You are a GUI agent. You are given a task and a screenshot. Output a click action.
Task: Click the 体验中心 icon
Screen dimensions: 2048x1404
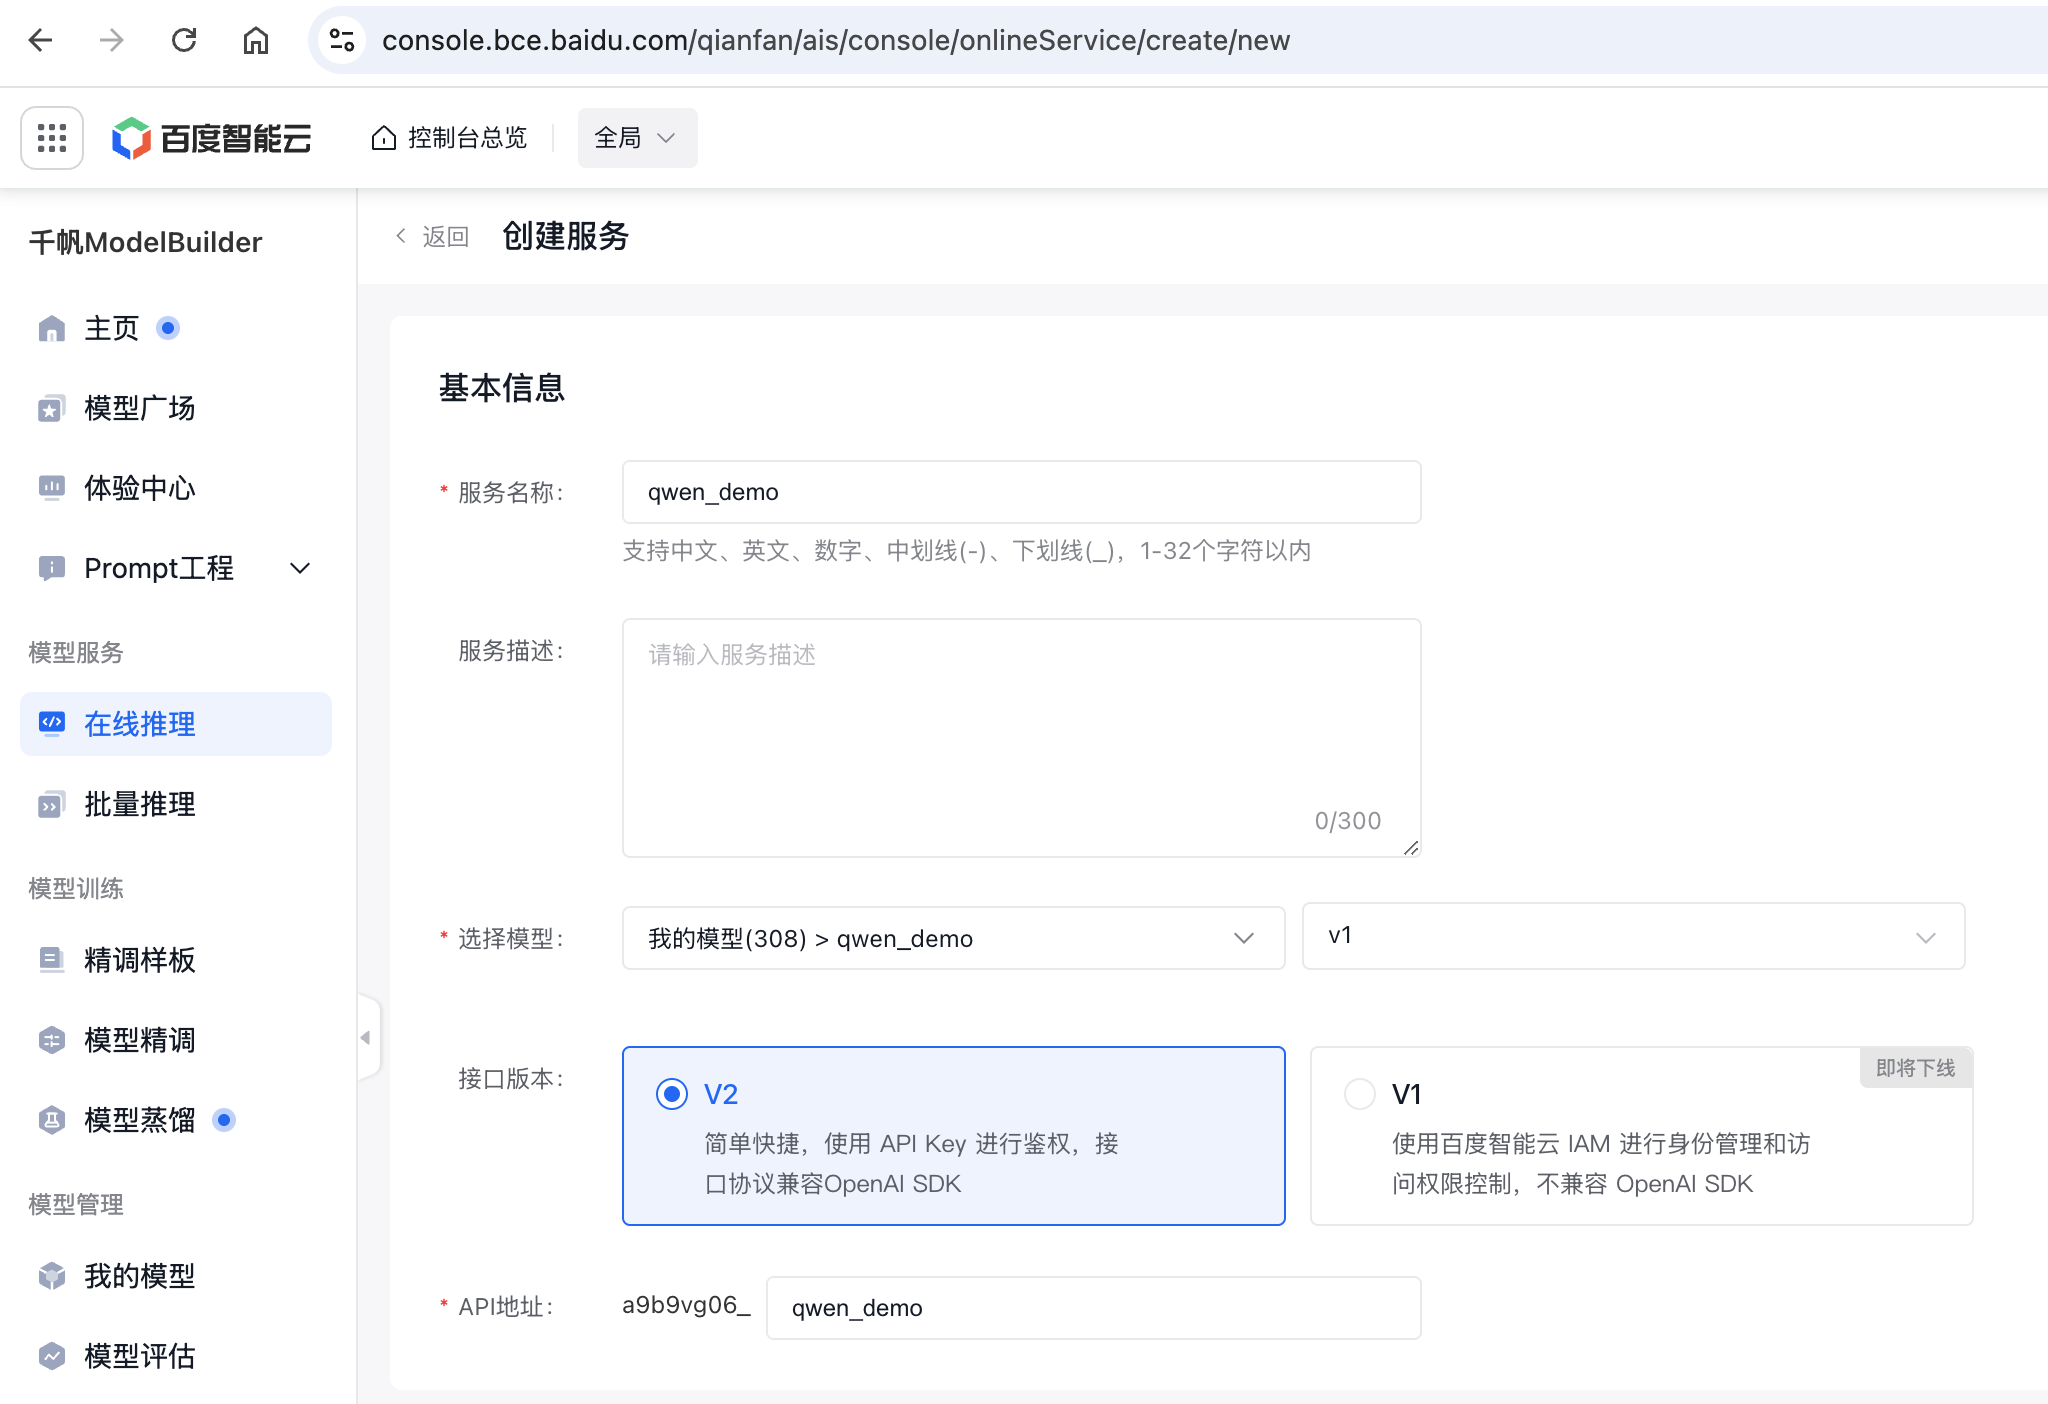51,488
